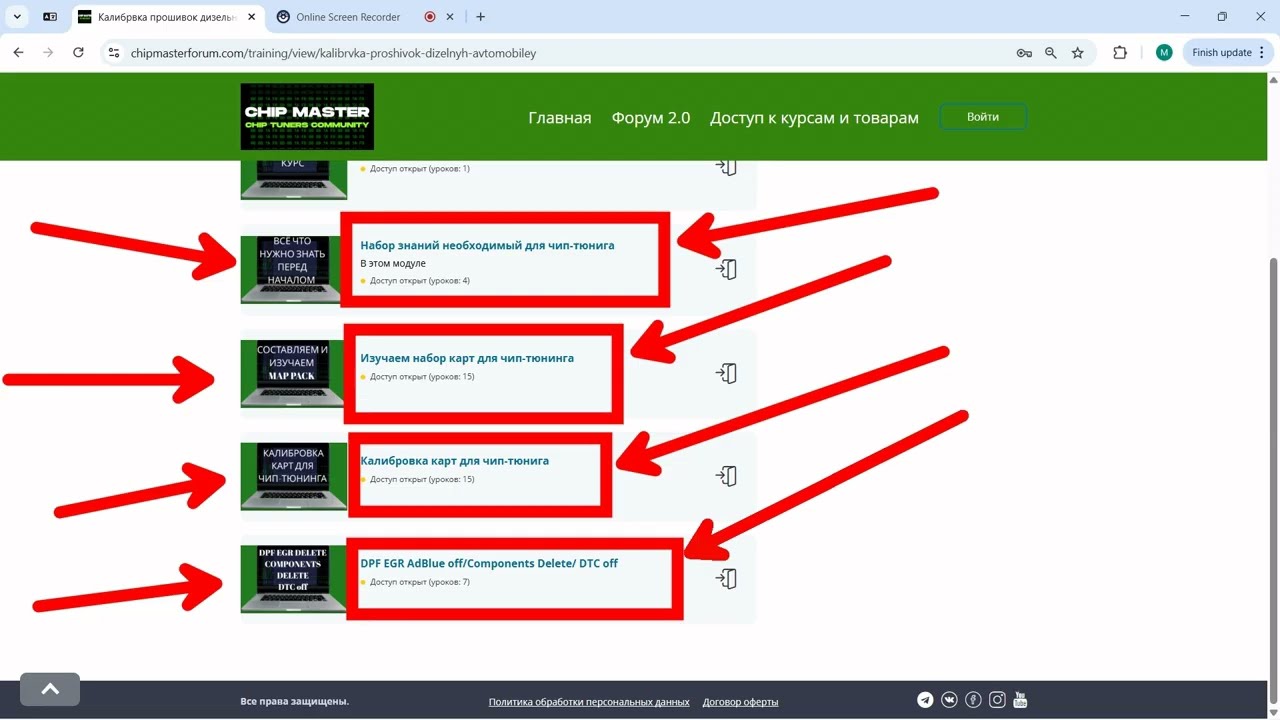The height and width of the screenshot is (720, 1280).
Task: Click the enter icon beside 'уроков: 1' row
Action: click(726, 166)
